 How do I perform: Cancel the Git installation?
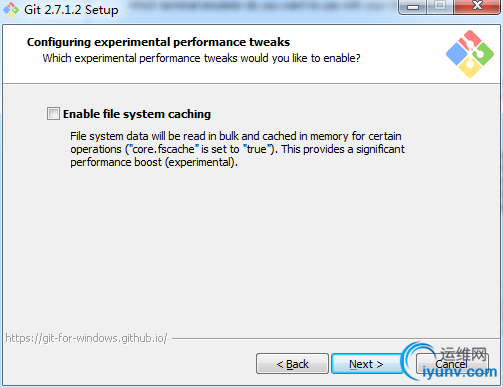(452, 364)
